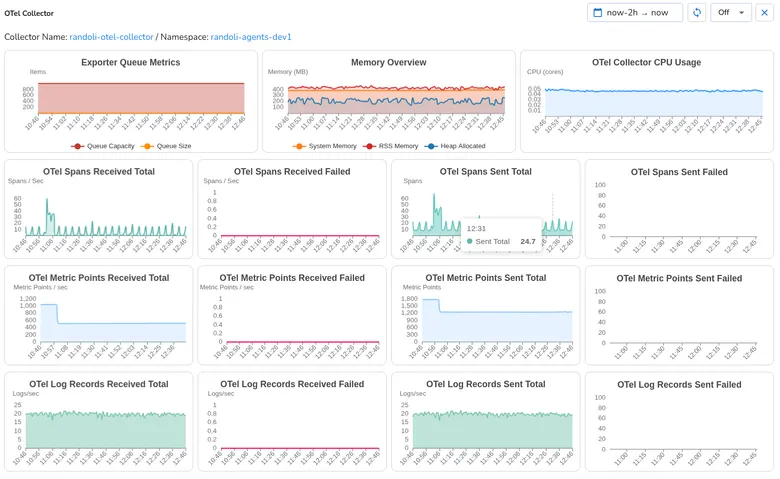Screen dimensions: 780x479
Task: Click the OTel Log Records Received Total title
Action: (x=98, y=384)
